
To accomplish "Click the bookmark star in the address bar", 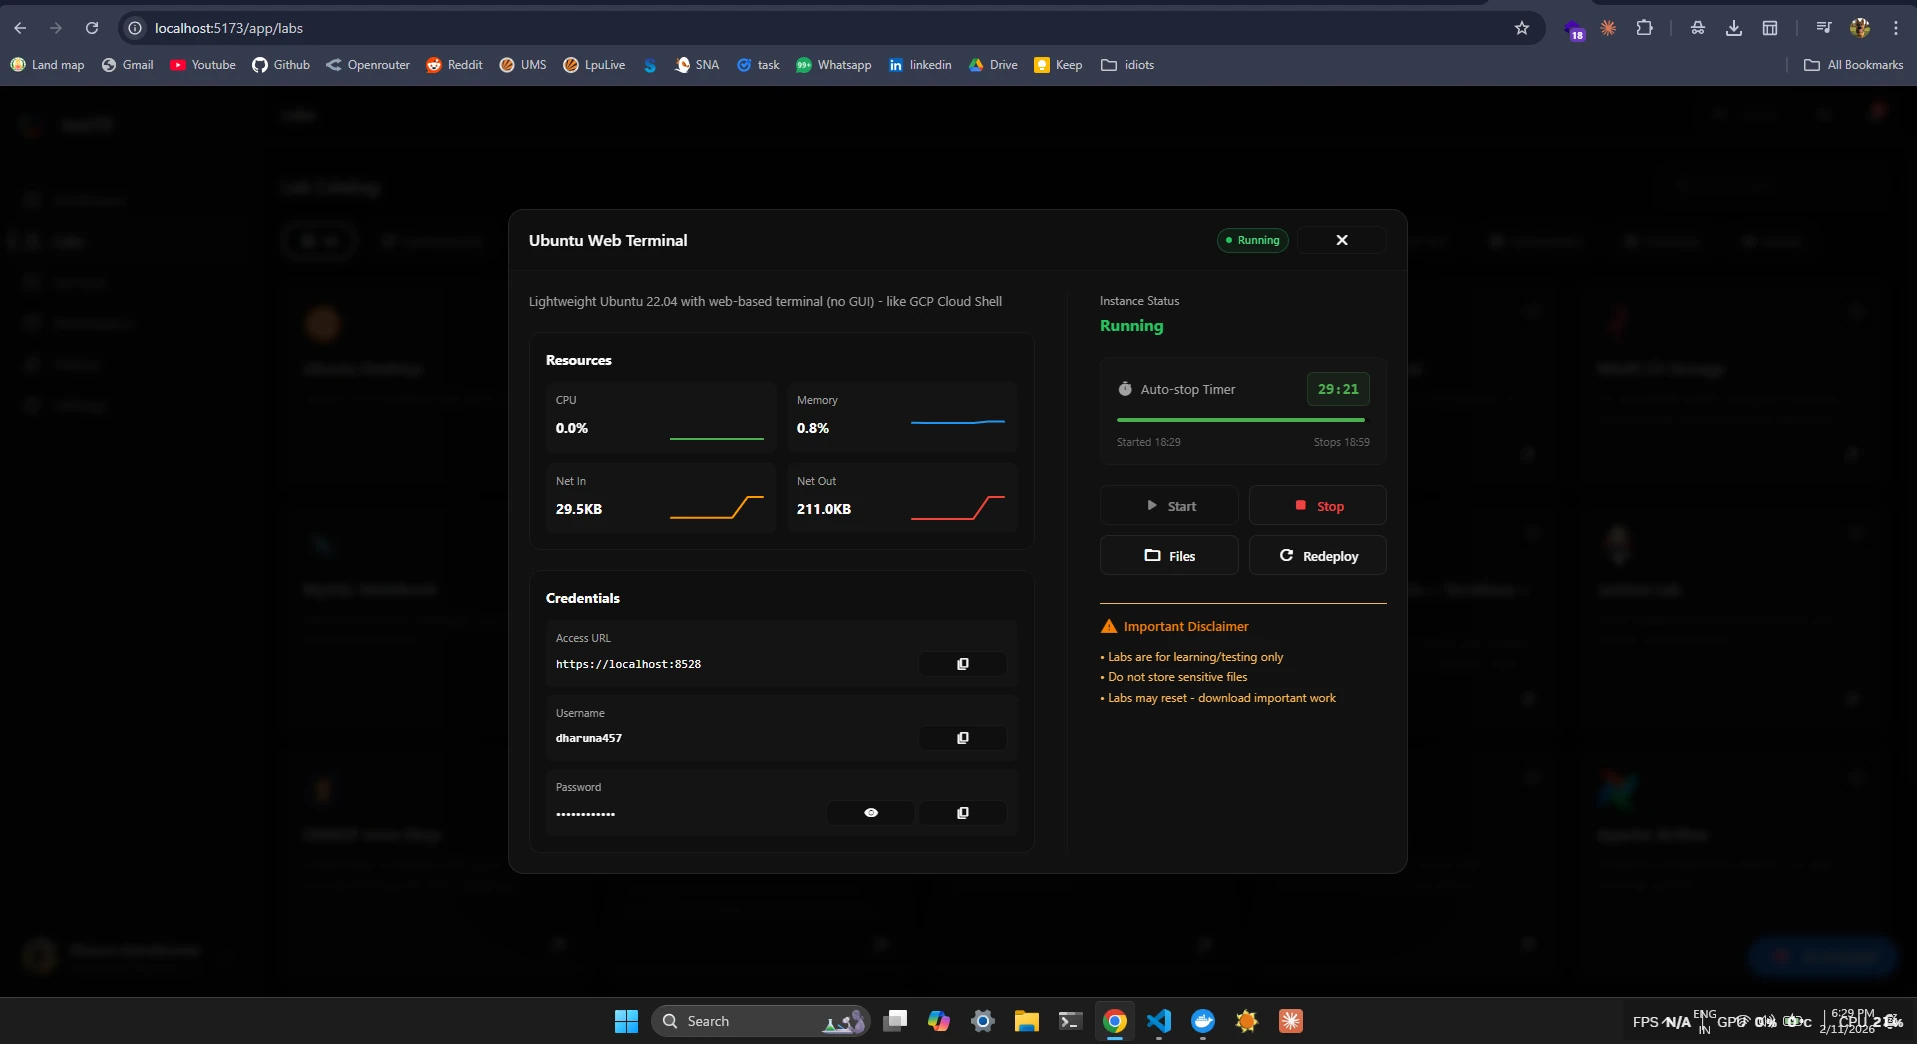I will (1522, 28).
